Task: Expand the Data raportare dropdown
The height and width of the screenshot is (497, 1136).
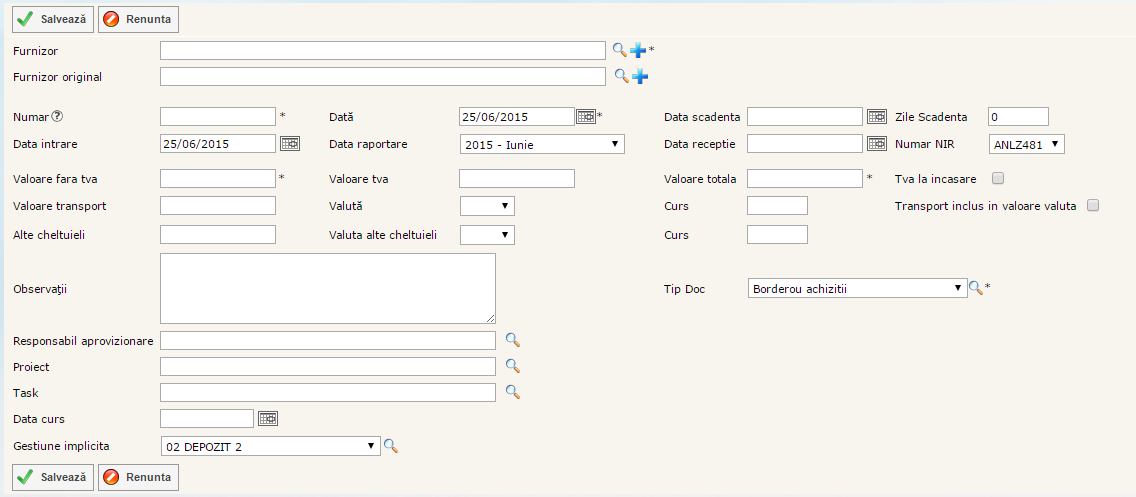Action: [x=541, y=144]
